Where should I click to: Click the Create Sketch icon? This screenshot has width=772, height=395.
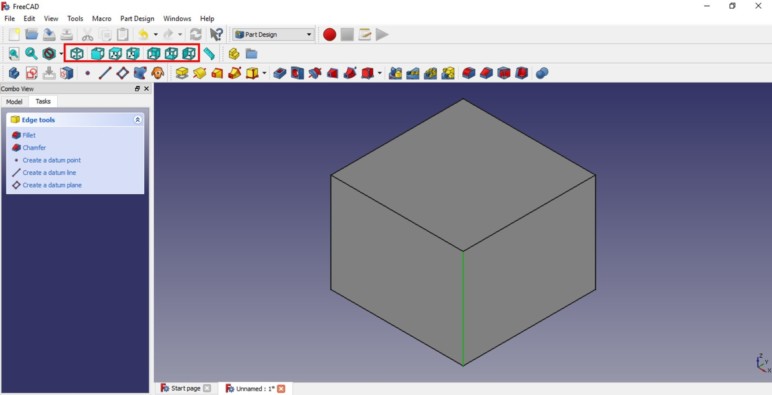tap(32, 73)
